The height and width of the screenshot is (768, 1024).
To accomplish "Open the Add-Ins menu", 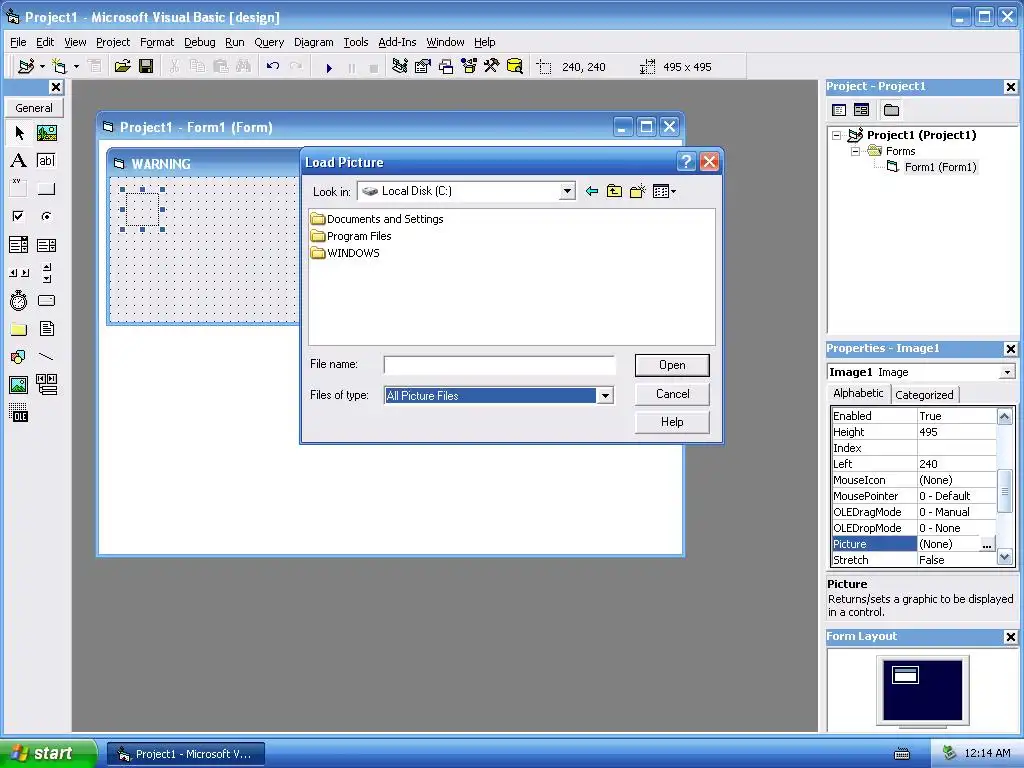I will 397,42.
